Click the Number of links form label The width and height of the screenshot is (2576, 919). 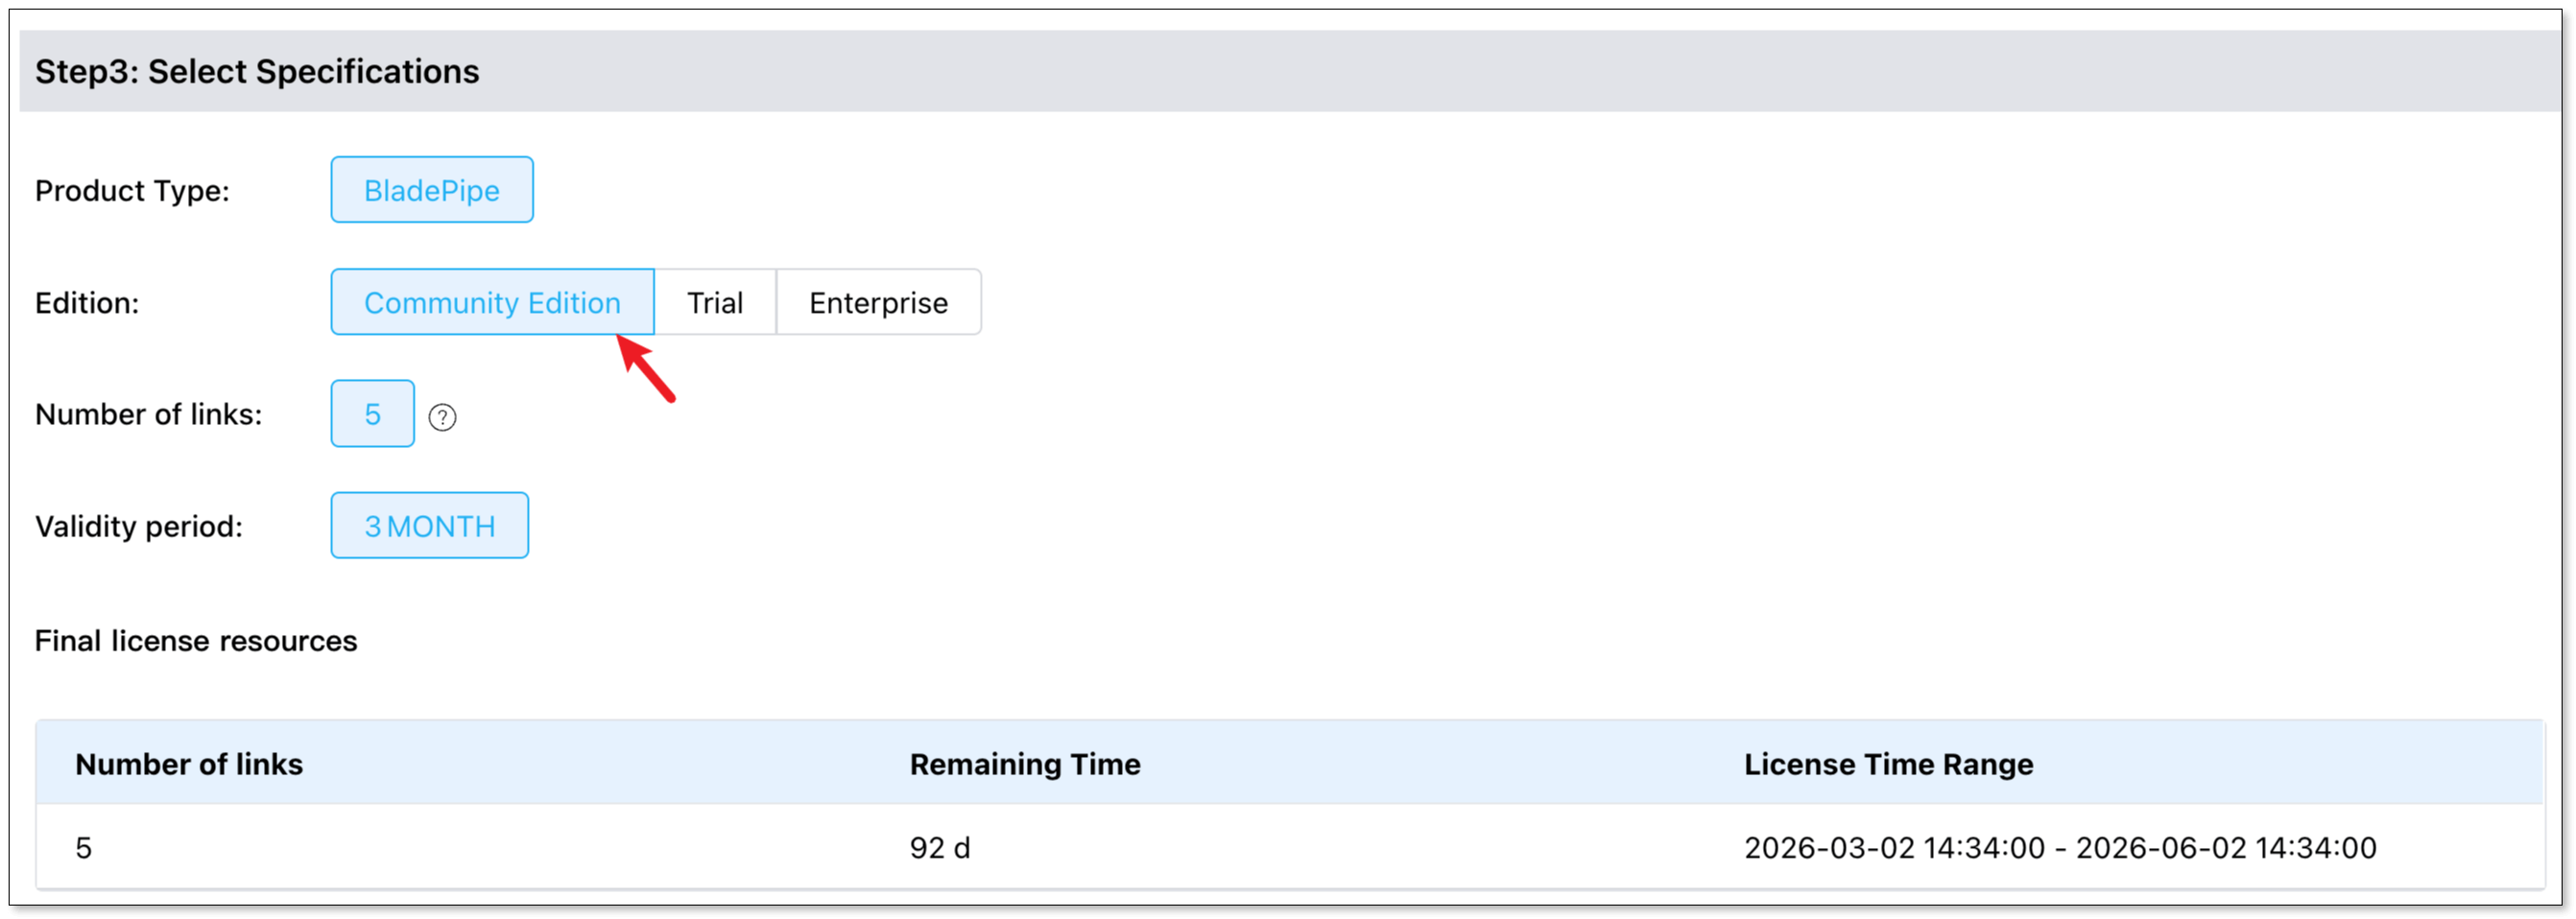pyautogui.click(x=148, y=414)
